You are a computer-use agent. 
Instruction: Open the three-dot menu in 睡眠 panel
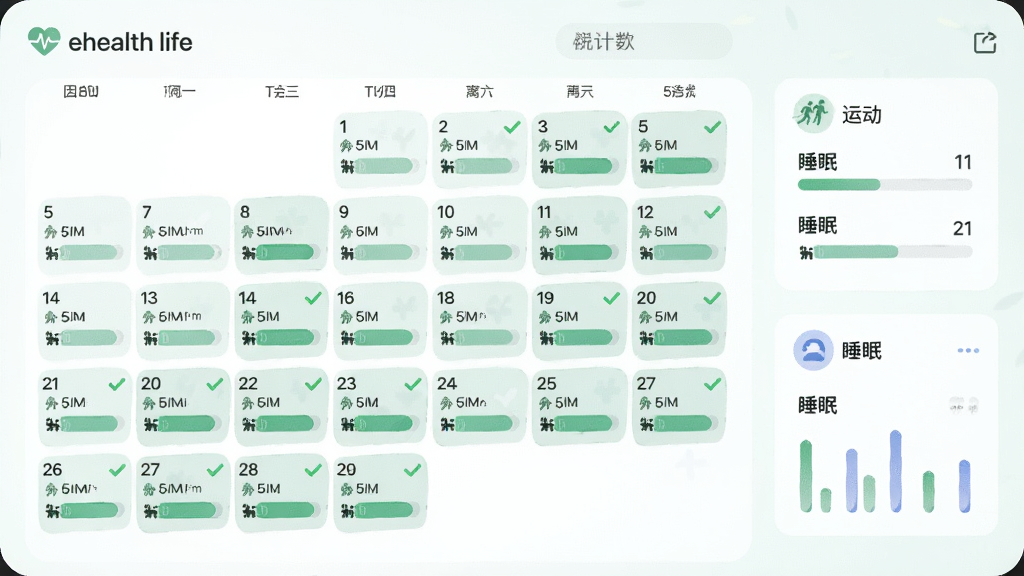coord(968,351)
